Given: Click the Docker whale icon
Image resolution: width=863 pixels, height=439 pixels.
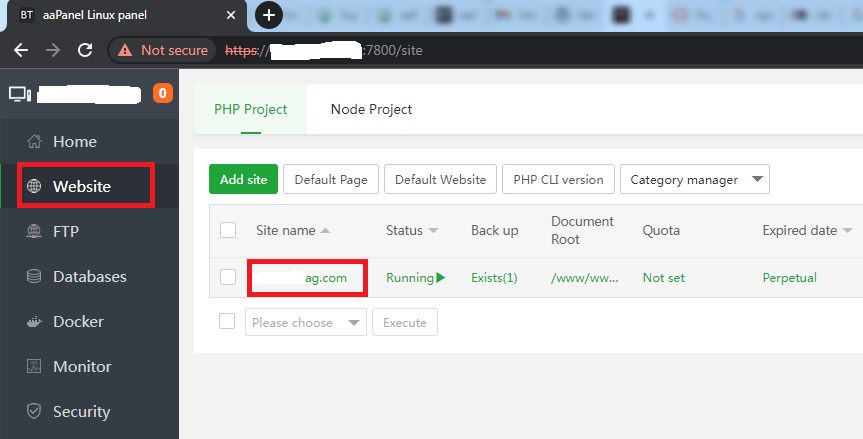Looking at the screenshot, I should (x=34, y=321).
